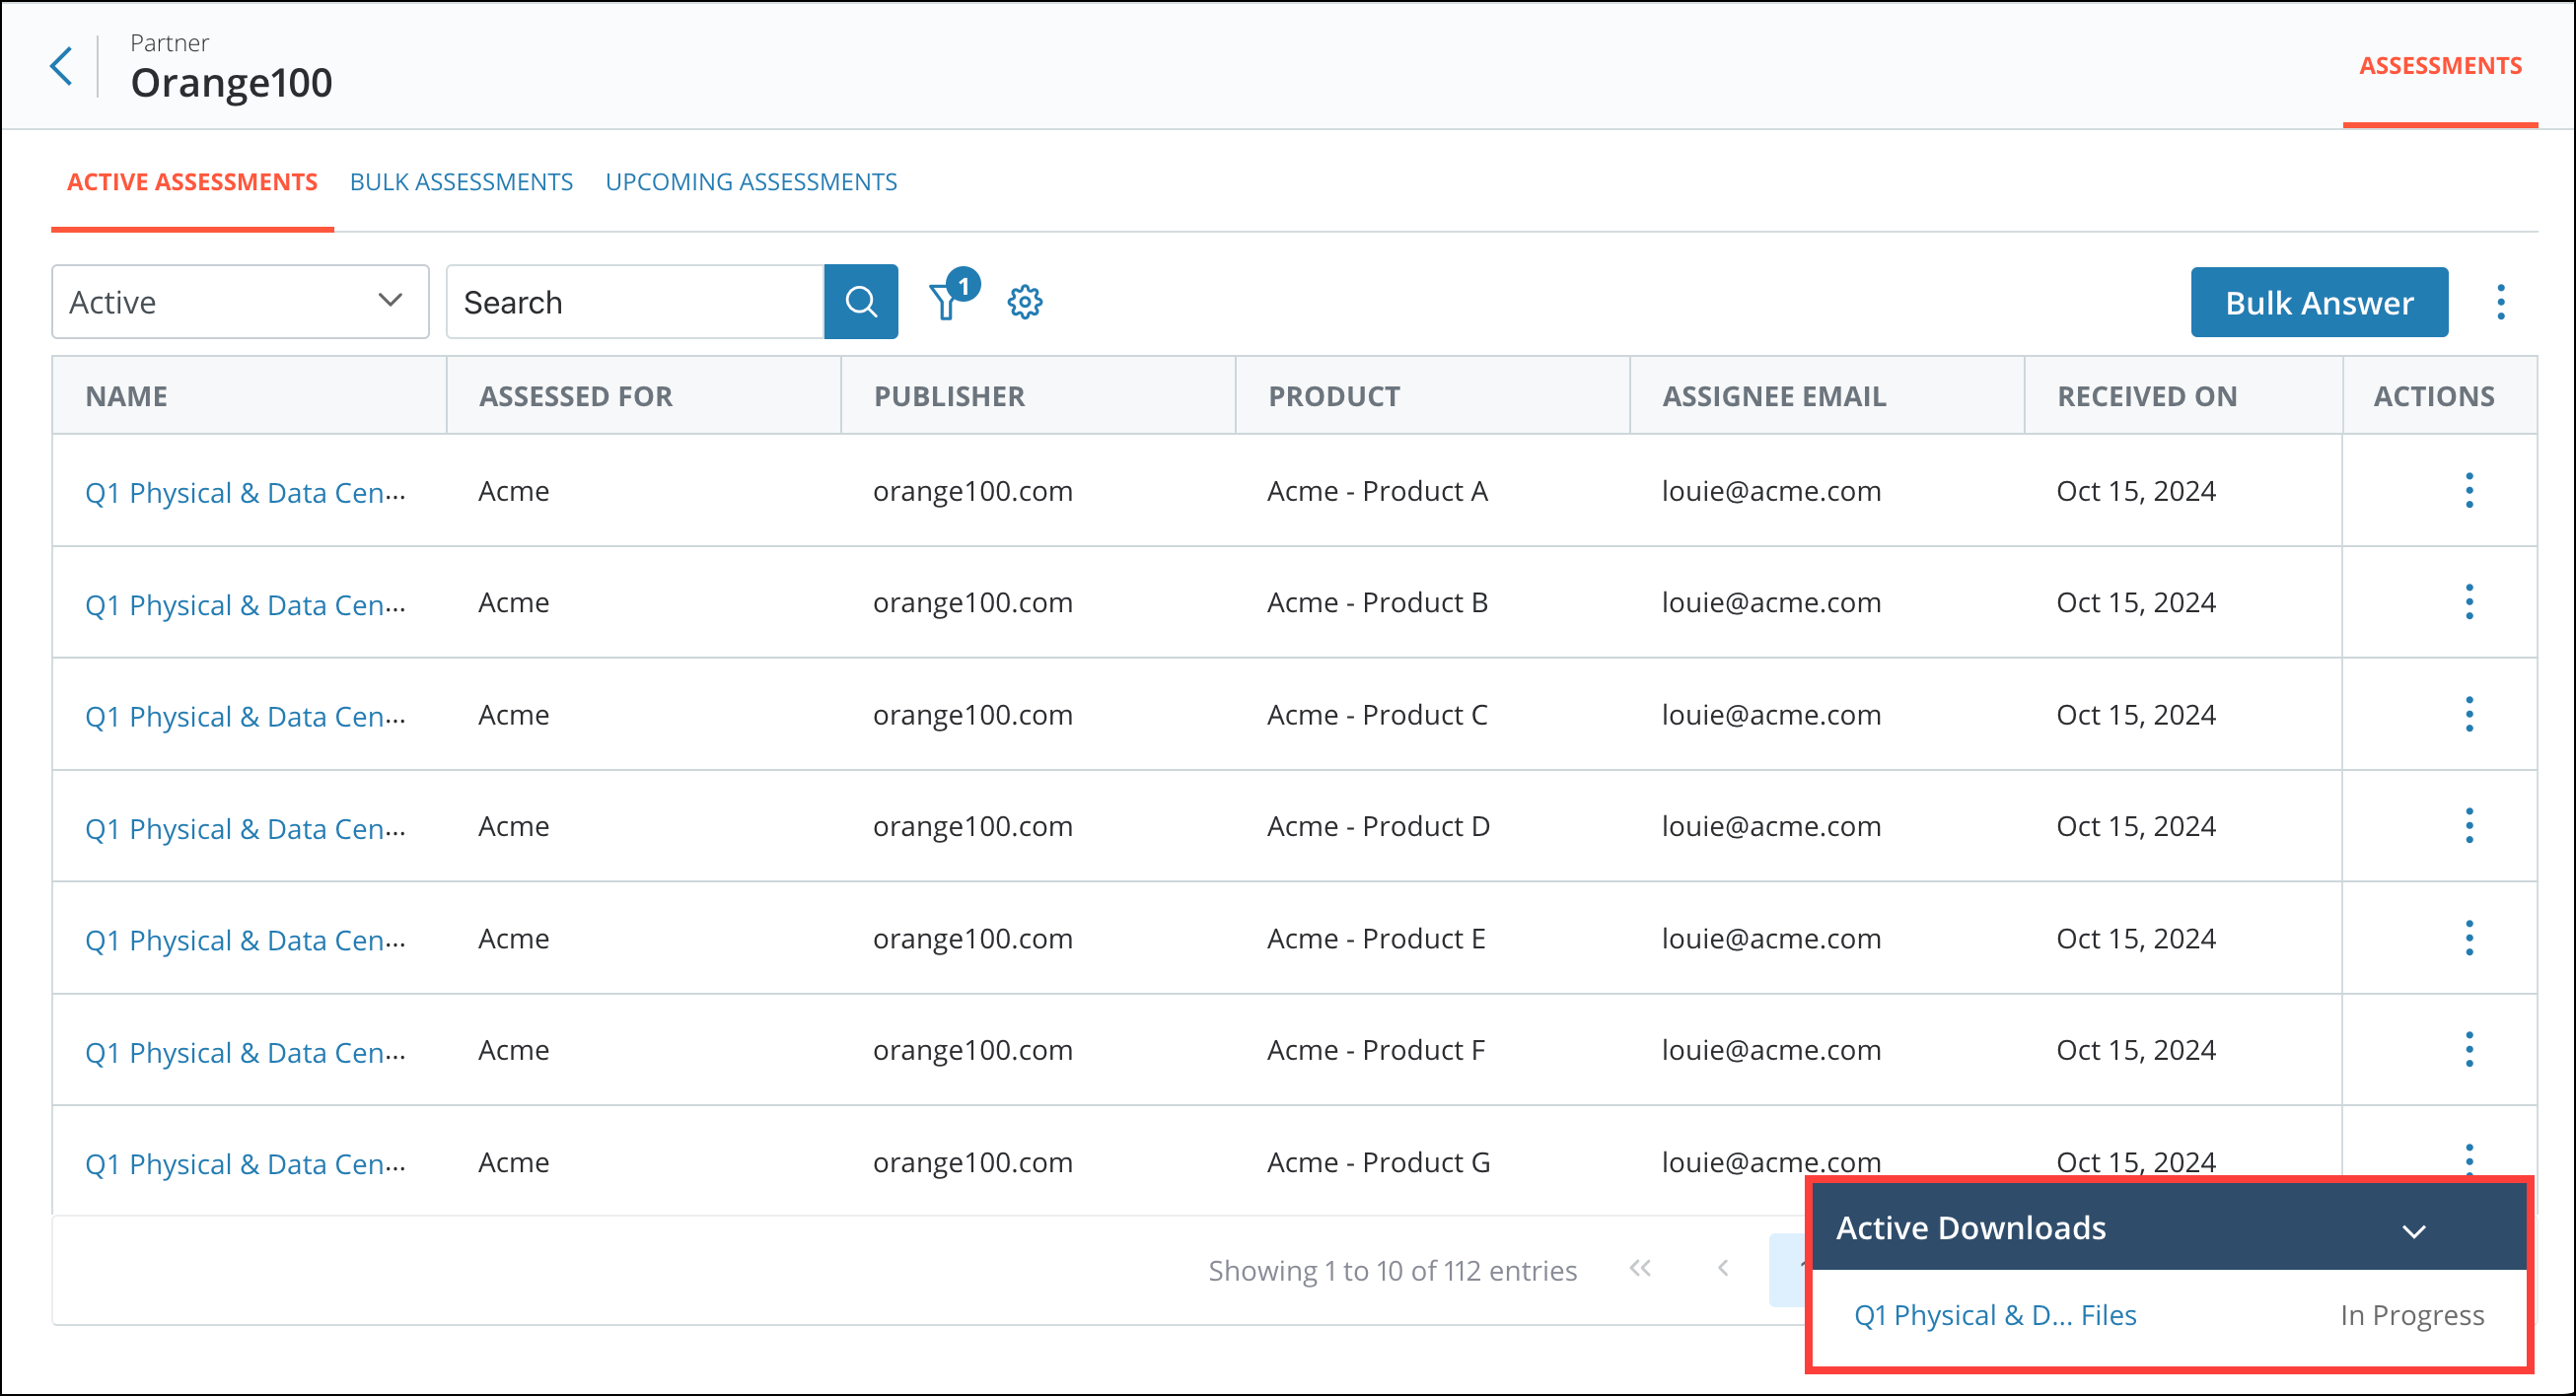Expand the Active dropdown chevron
Screen dimensions: 2576x1396
pyautogui.click(x=389, y=301)
